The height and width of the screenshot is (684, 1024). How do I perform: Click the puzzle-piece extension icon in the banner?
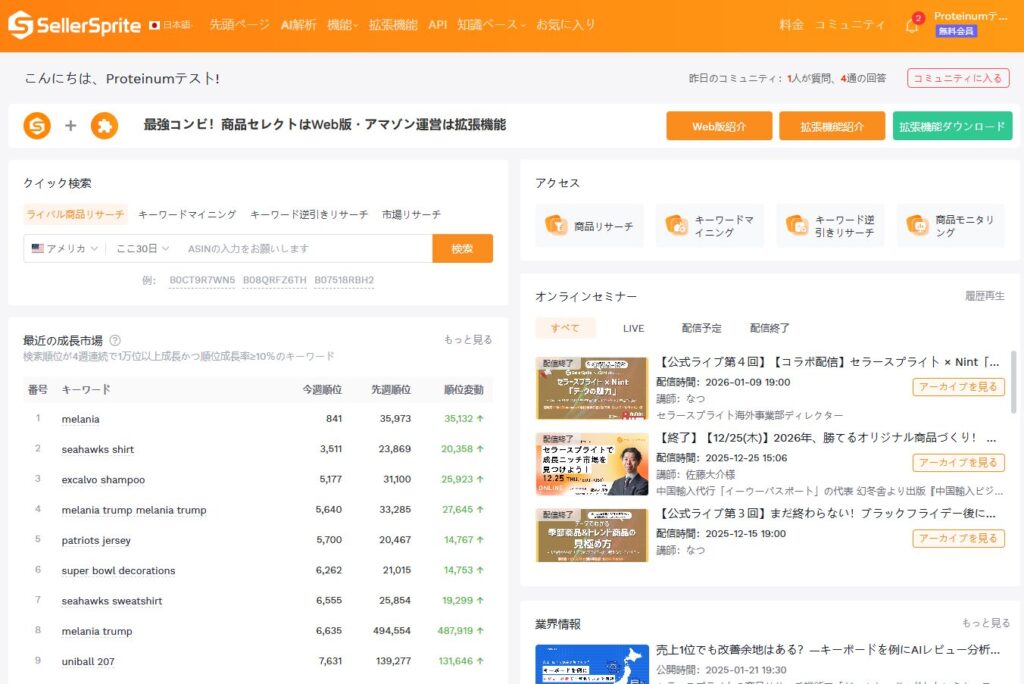point(104,126)
